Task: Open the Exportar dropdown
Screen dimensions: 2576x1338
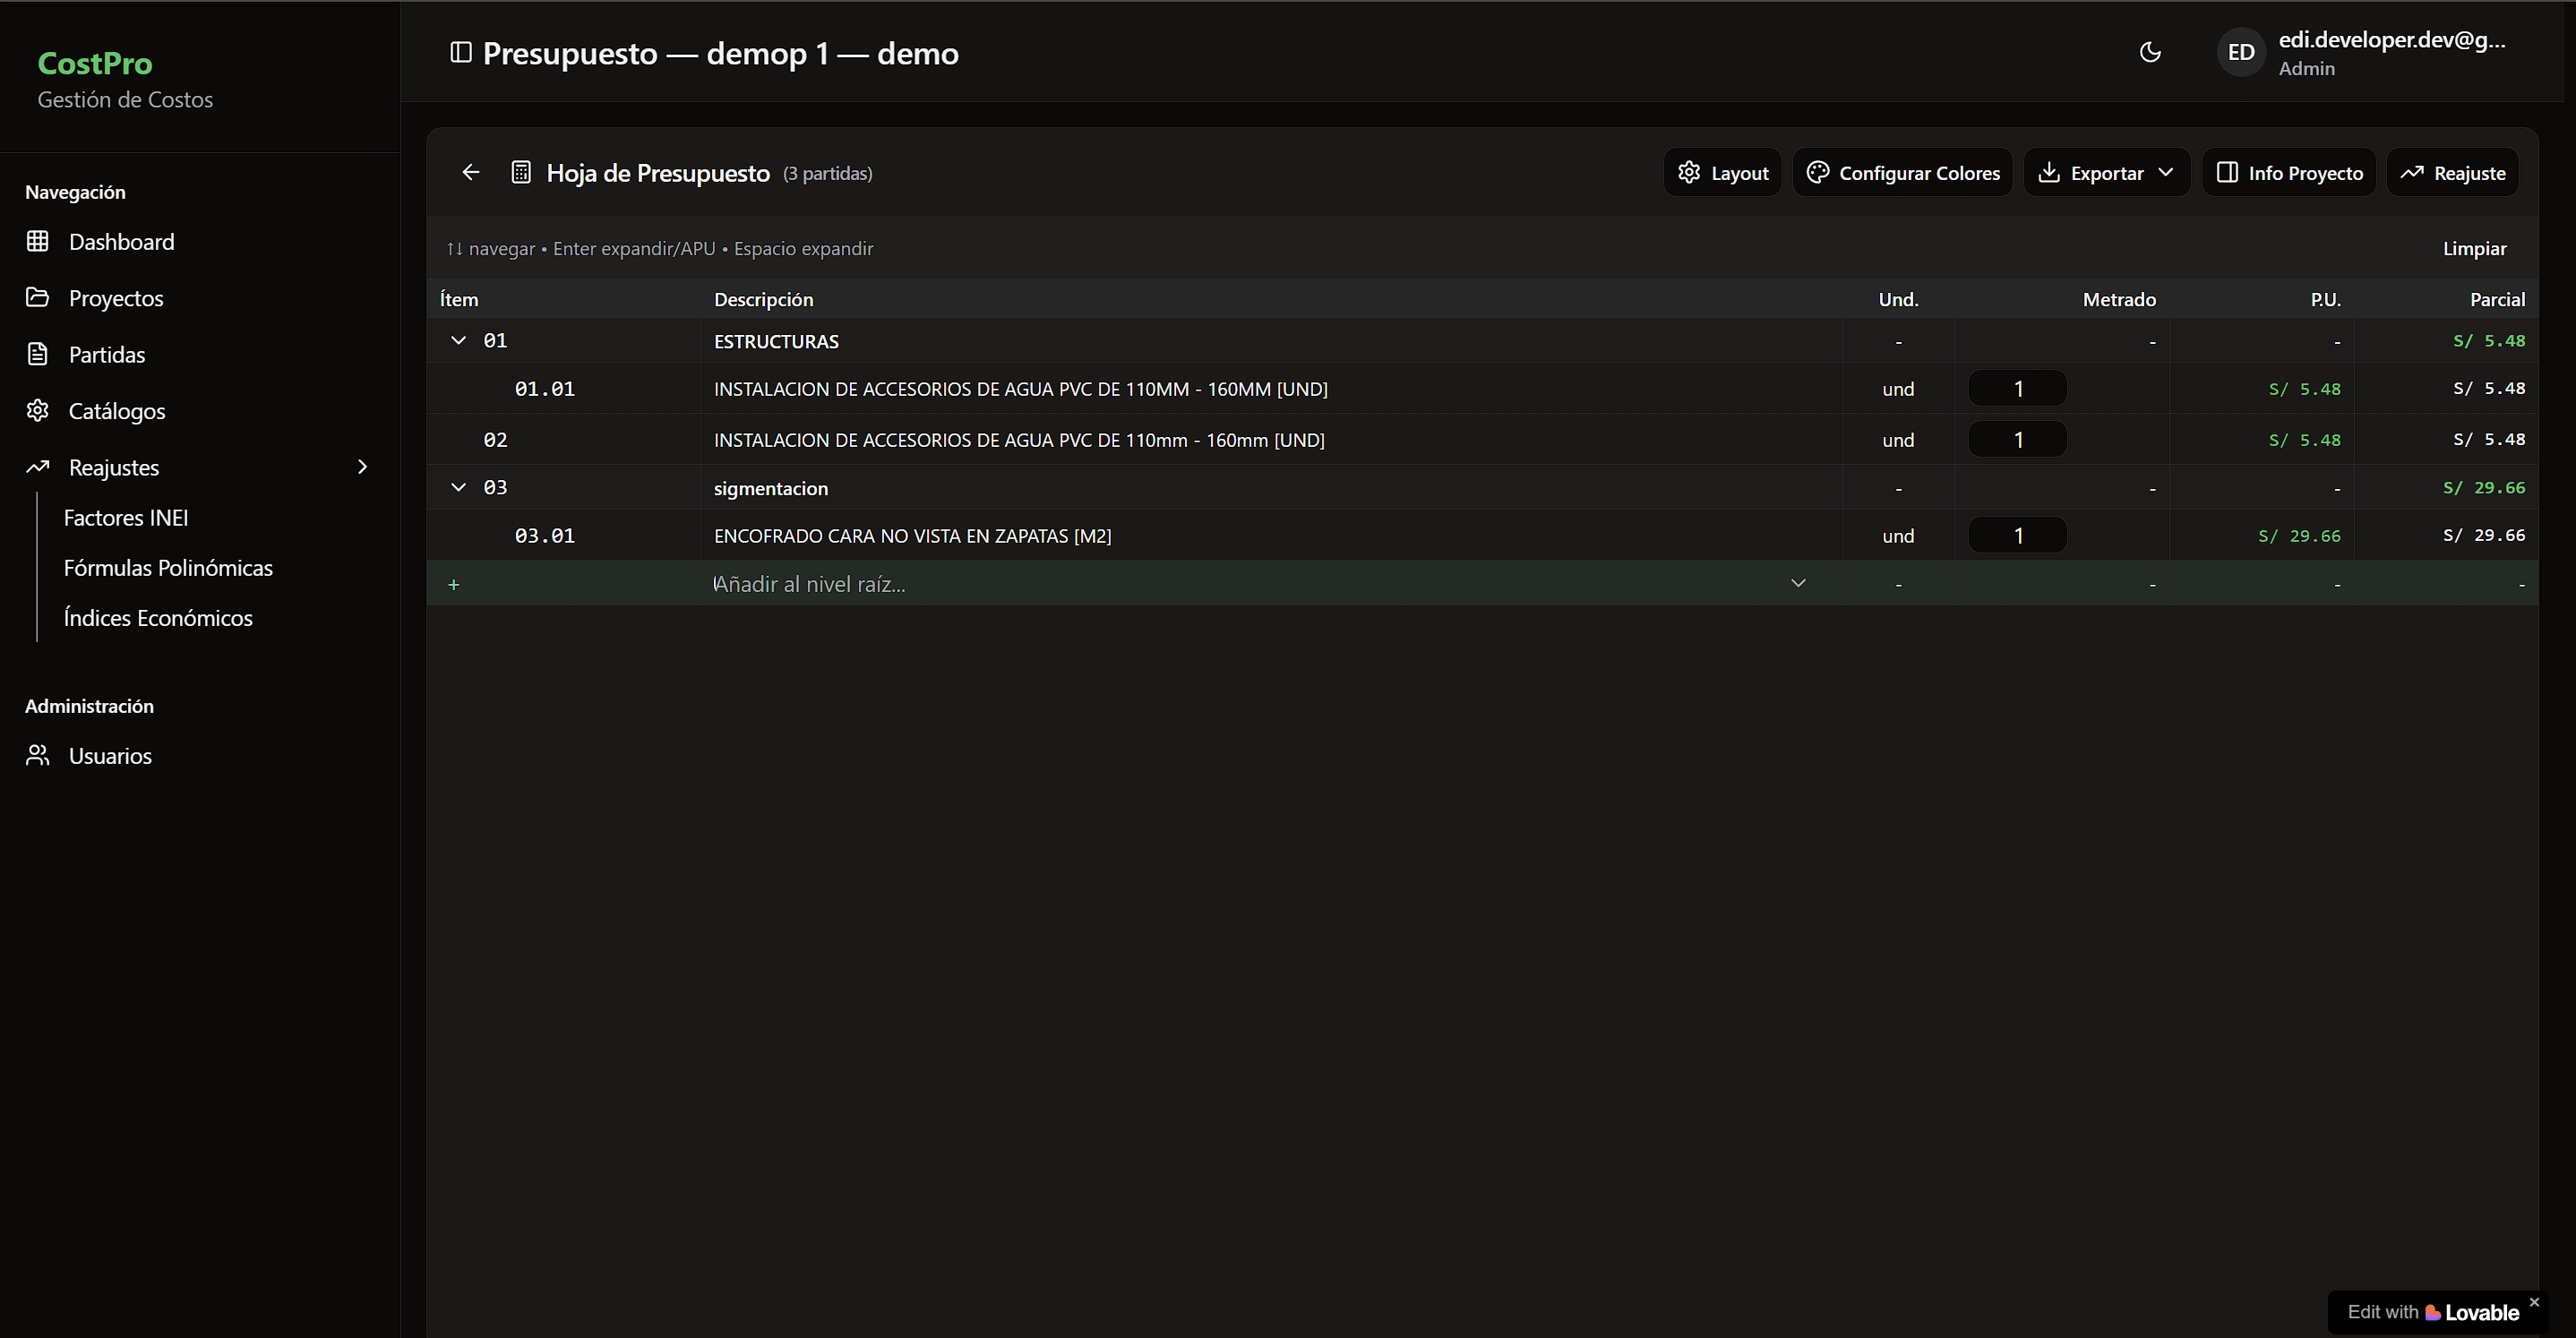Action: [x=2107, y=173]
